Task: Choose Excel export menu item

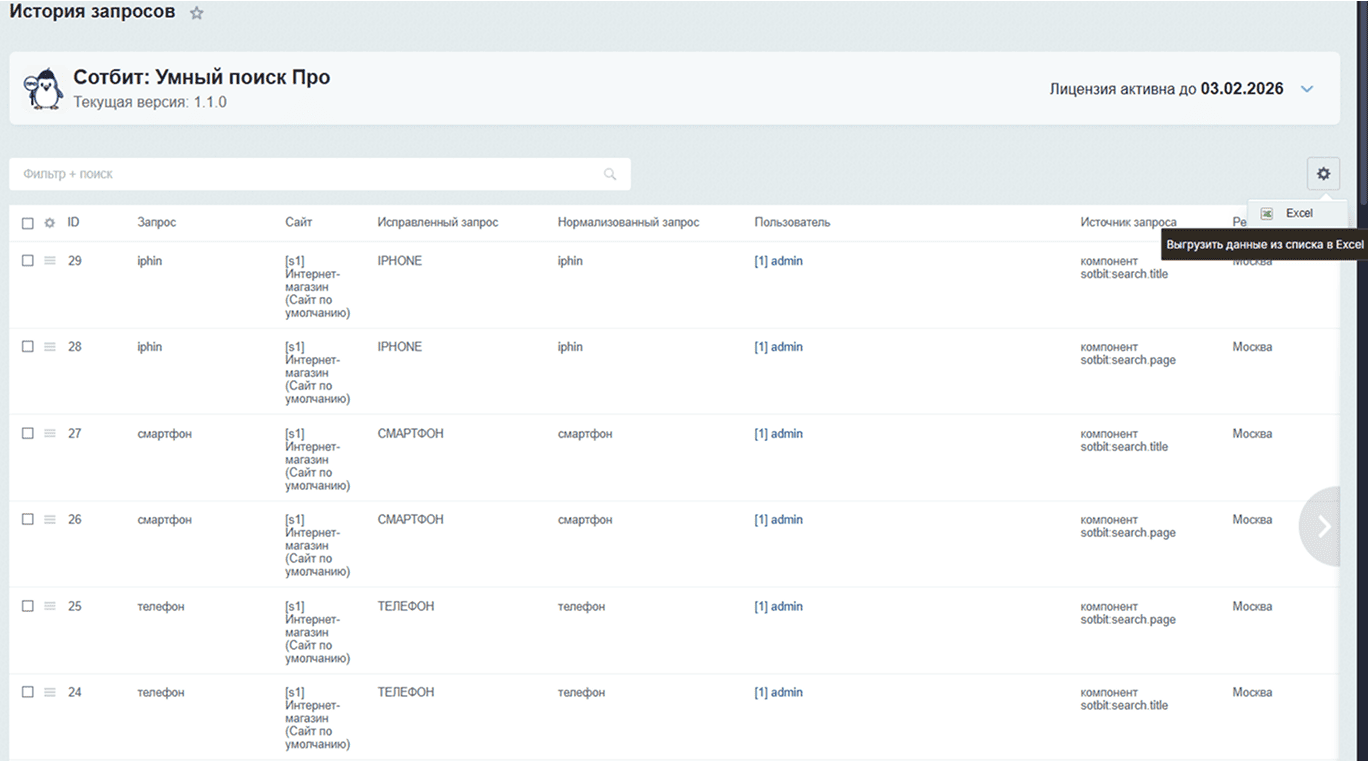Action: point(1297,213)
